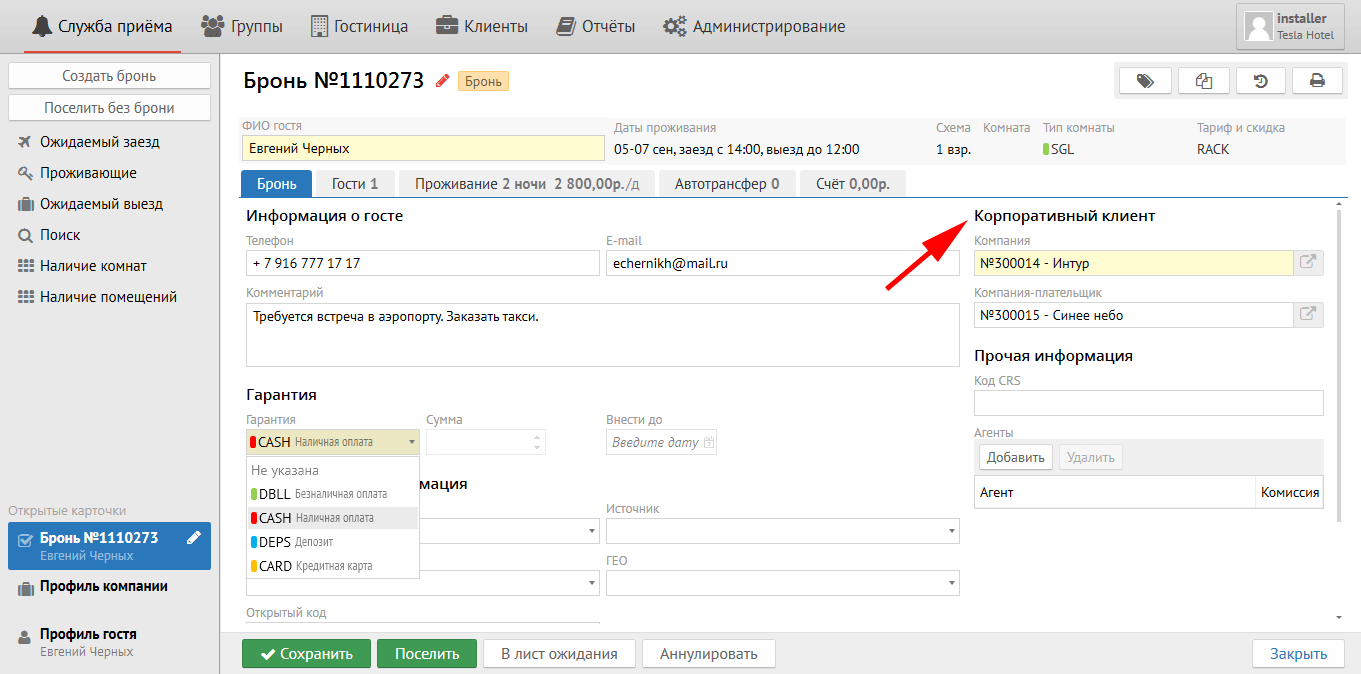1361x674 pixels.
Task: Click calendar icon in Внести до field
Action: coord(709,442)
